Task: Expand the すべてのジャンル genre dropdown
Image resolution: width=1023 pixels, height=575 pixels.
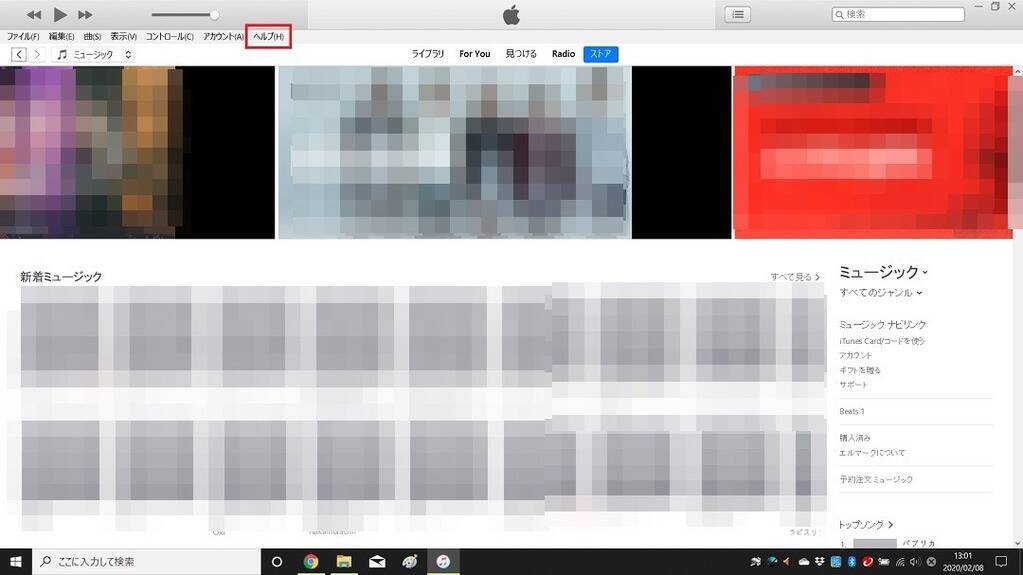Action: point(880,293)
